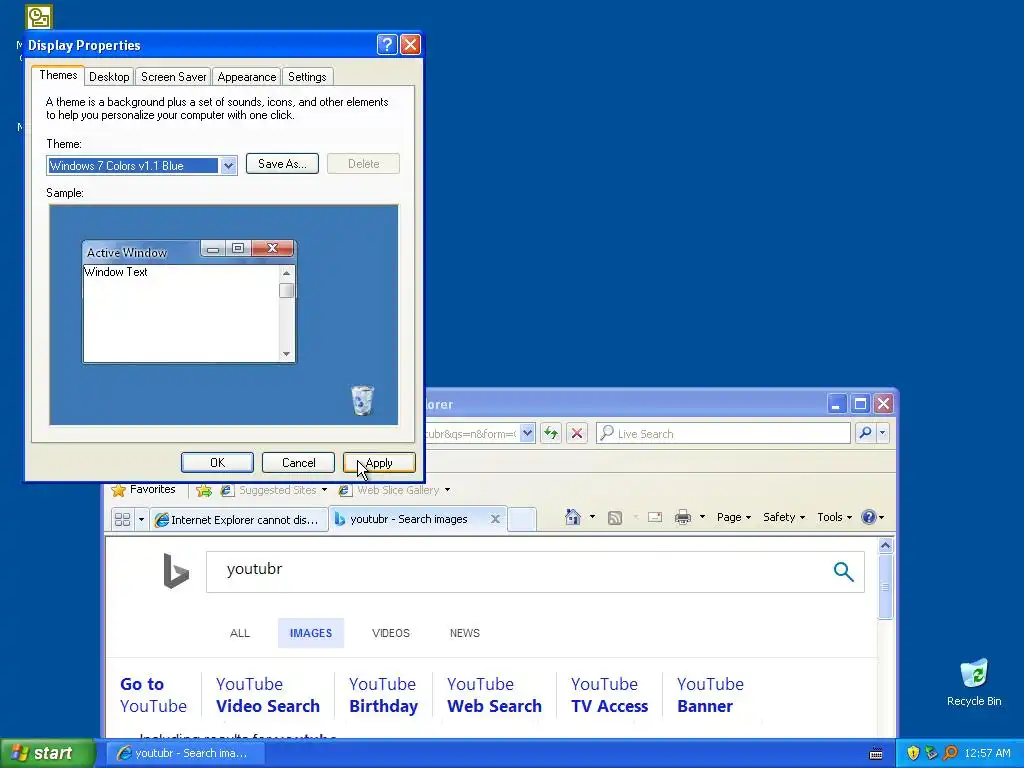Switch to 'Internet Explorer cannot display' tab
This screenshot has width=1024, height=768.
coord(238,519)
